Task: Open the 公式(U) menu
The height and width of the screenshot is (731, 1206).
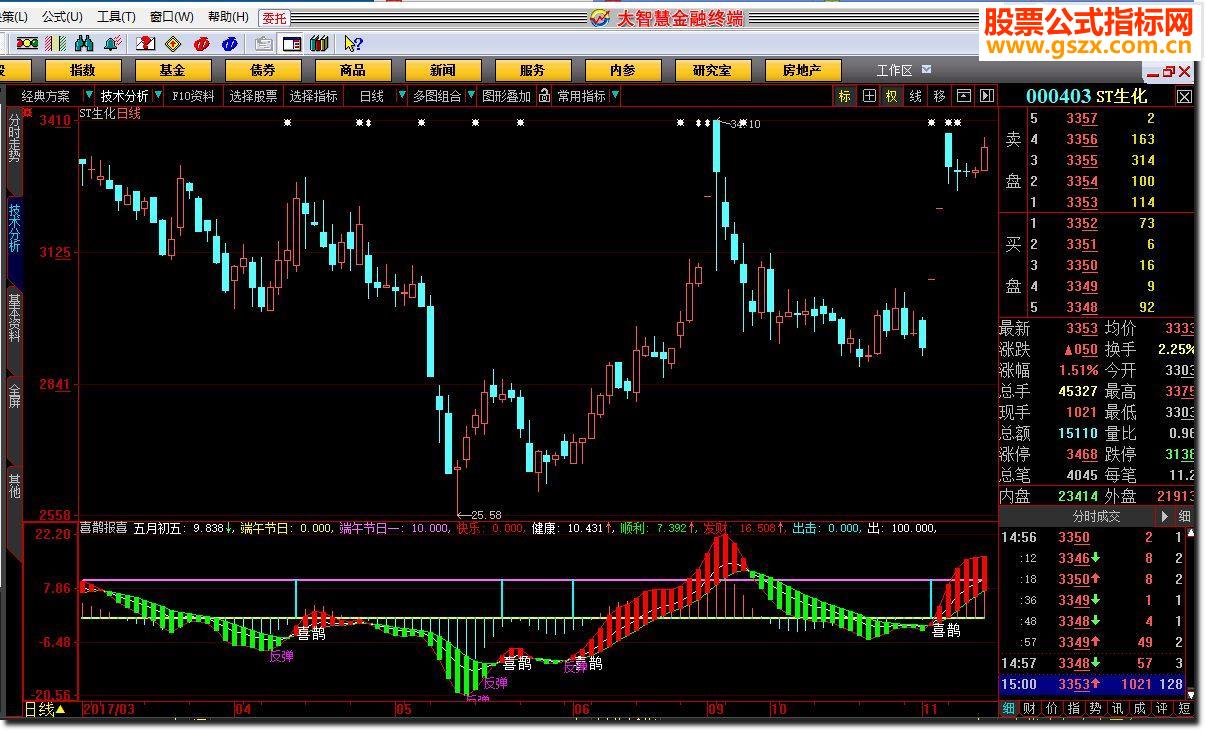Action: [62, 17]
